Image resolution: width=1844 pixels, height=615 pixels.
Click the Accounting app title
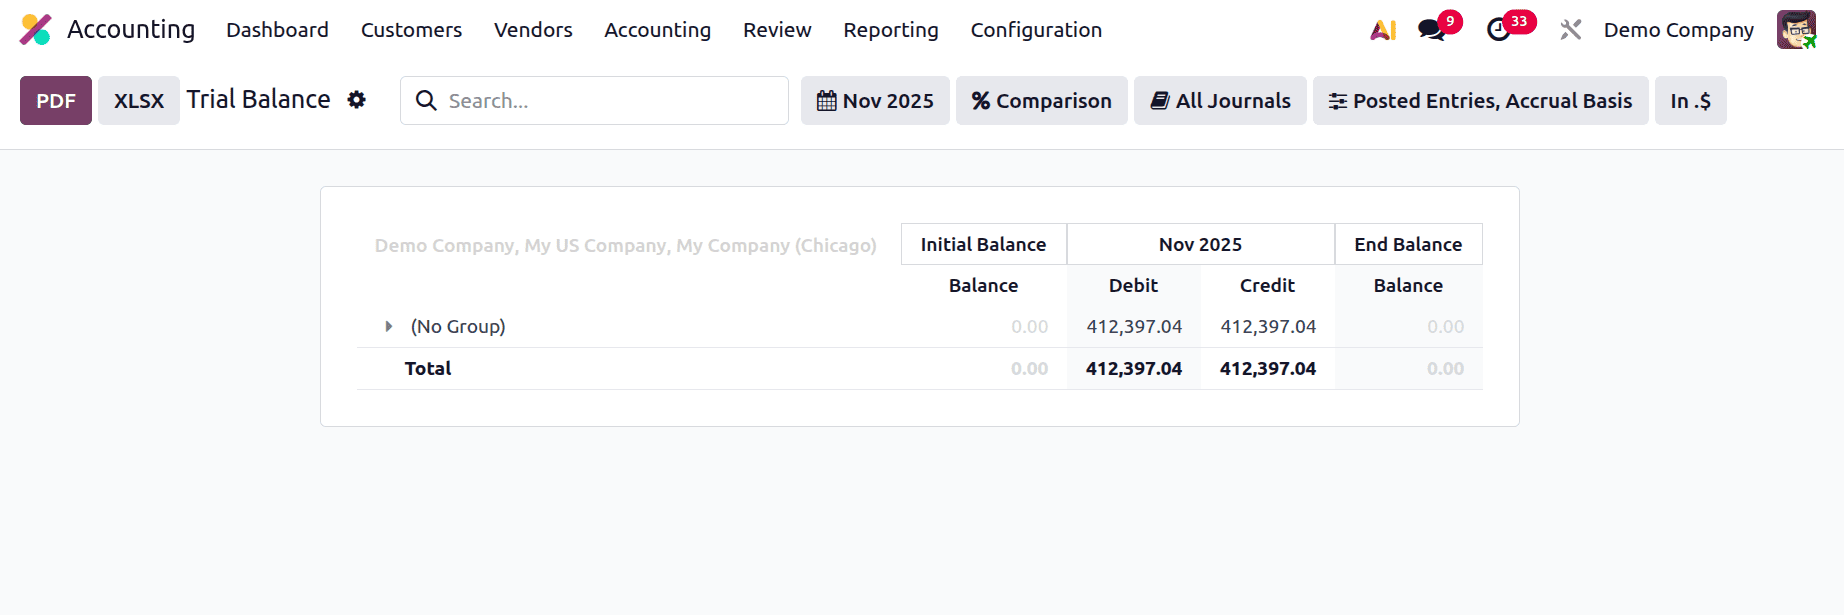click(131, 30)
